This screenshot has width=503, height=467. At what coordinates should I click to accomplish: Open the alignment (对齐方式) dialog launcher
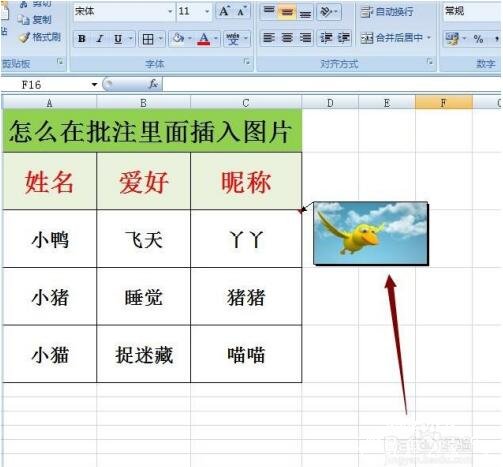pyautogui.click(x=430, y=61)
